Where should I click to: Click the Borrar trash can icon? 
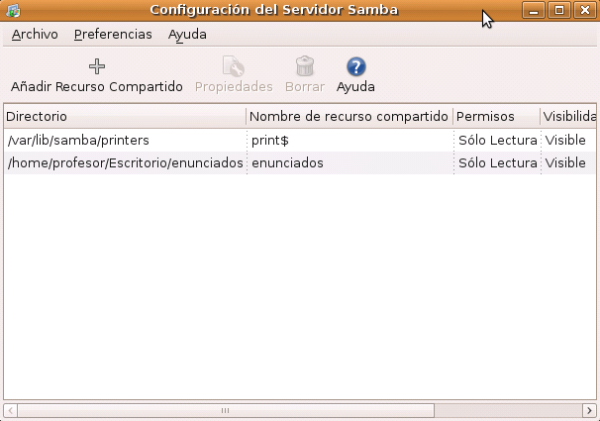click(x=305, y=67)
